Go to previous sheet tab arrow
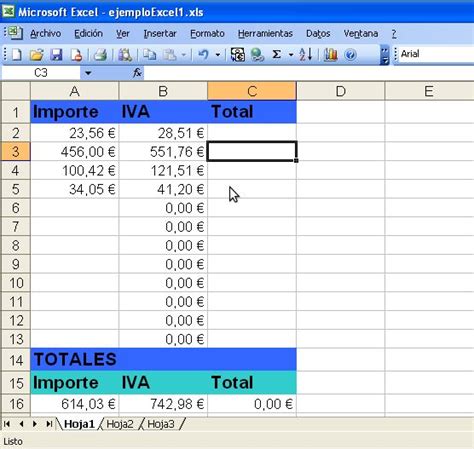This screenshot has width=474, height=449. point(21,424)
